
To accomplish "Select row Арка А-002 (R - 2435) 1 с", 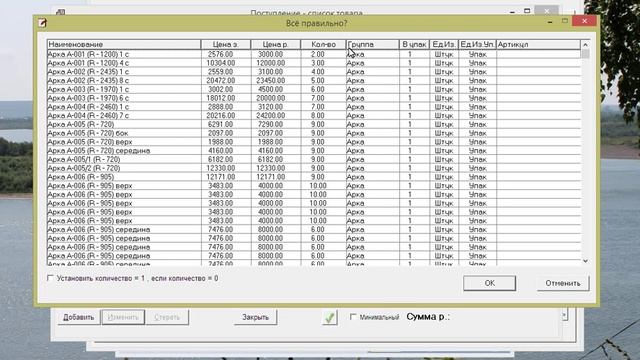I will [313, 71].
